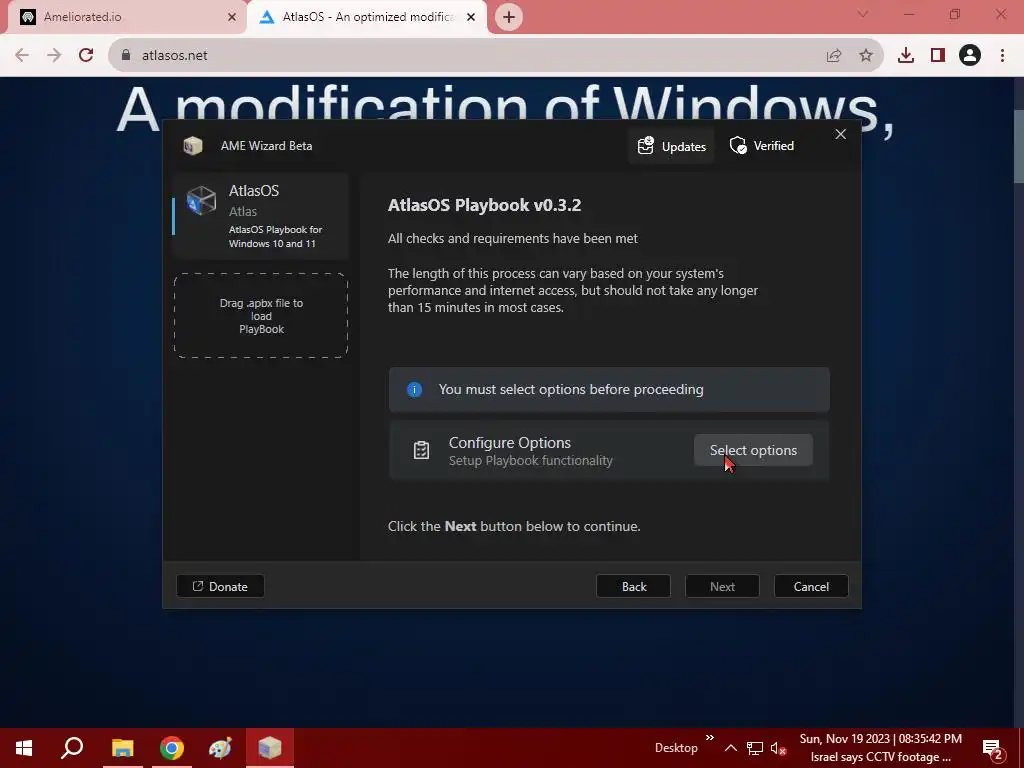Image resolution: width=1024 pixels, height=768 pixels.
Task: Switch to Chrome on taskbar
Action: coord(171,748)
